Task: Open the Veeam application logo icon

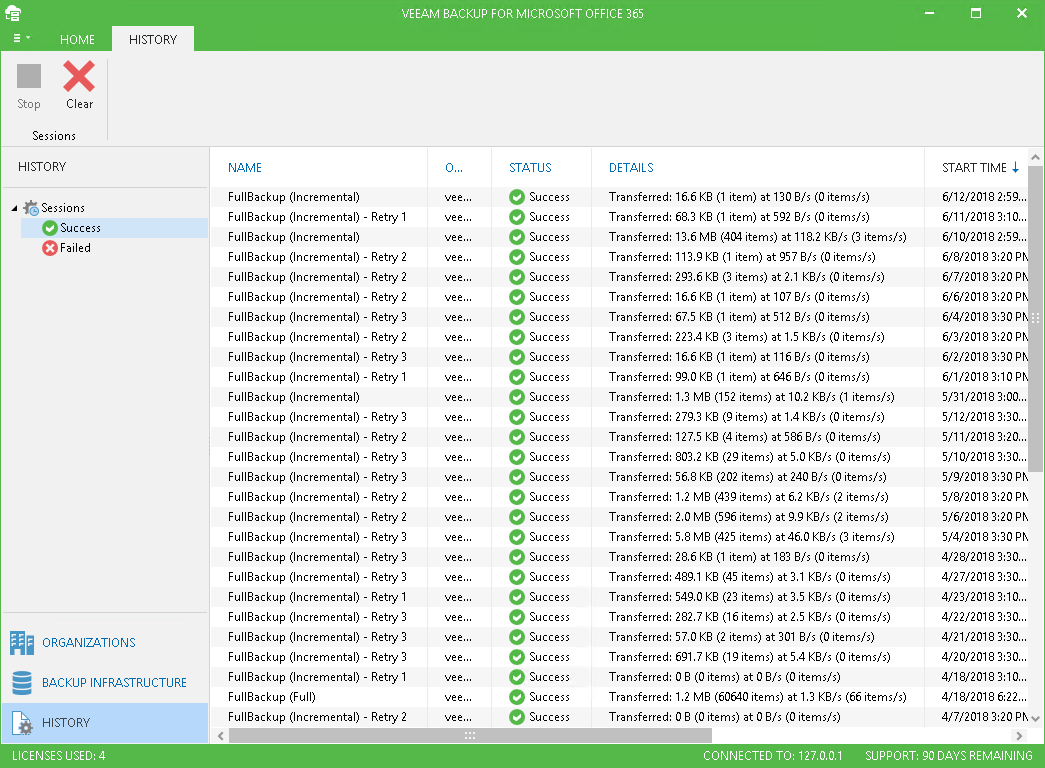Action: tap(13, 13)
